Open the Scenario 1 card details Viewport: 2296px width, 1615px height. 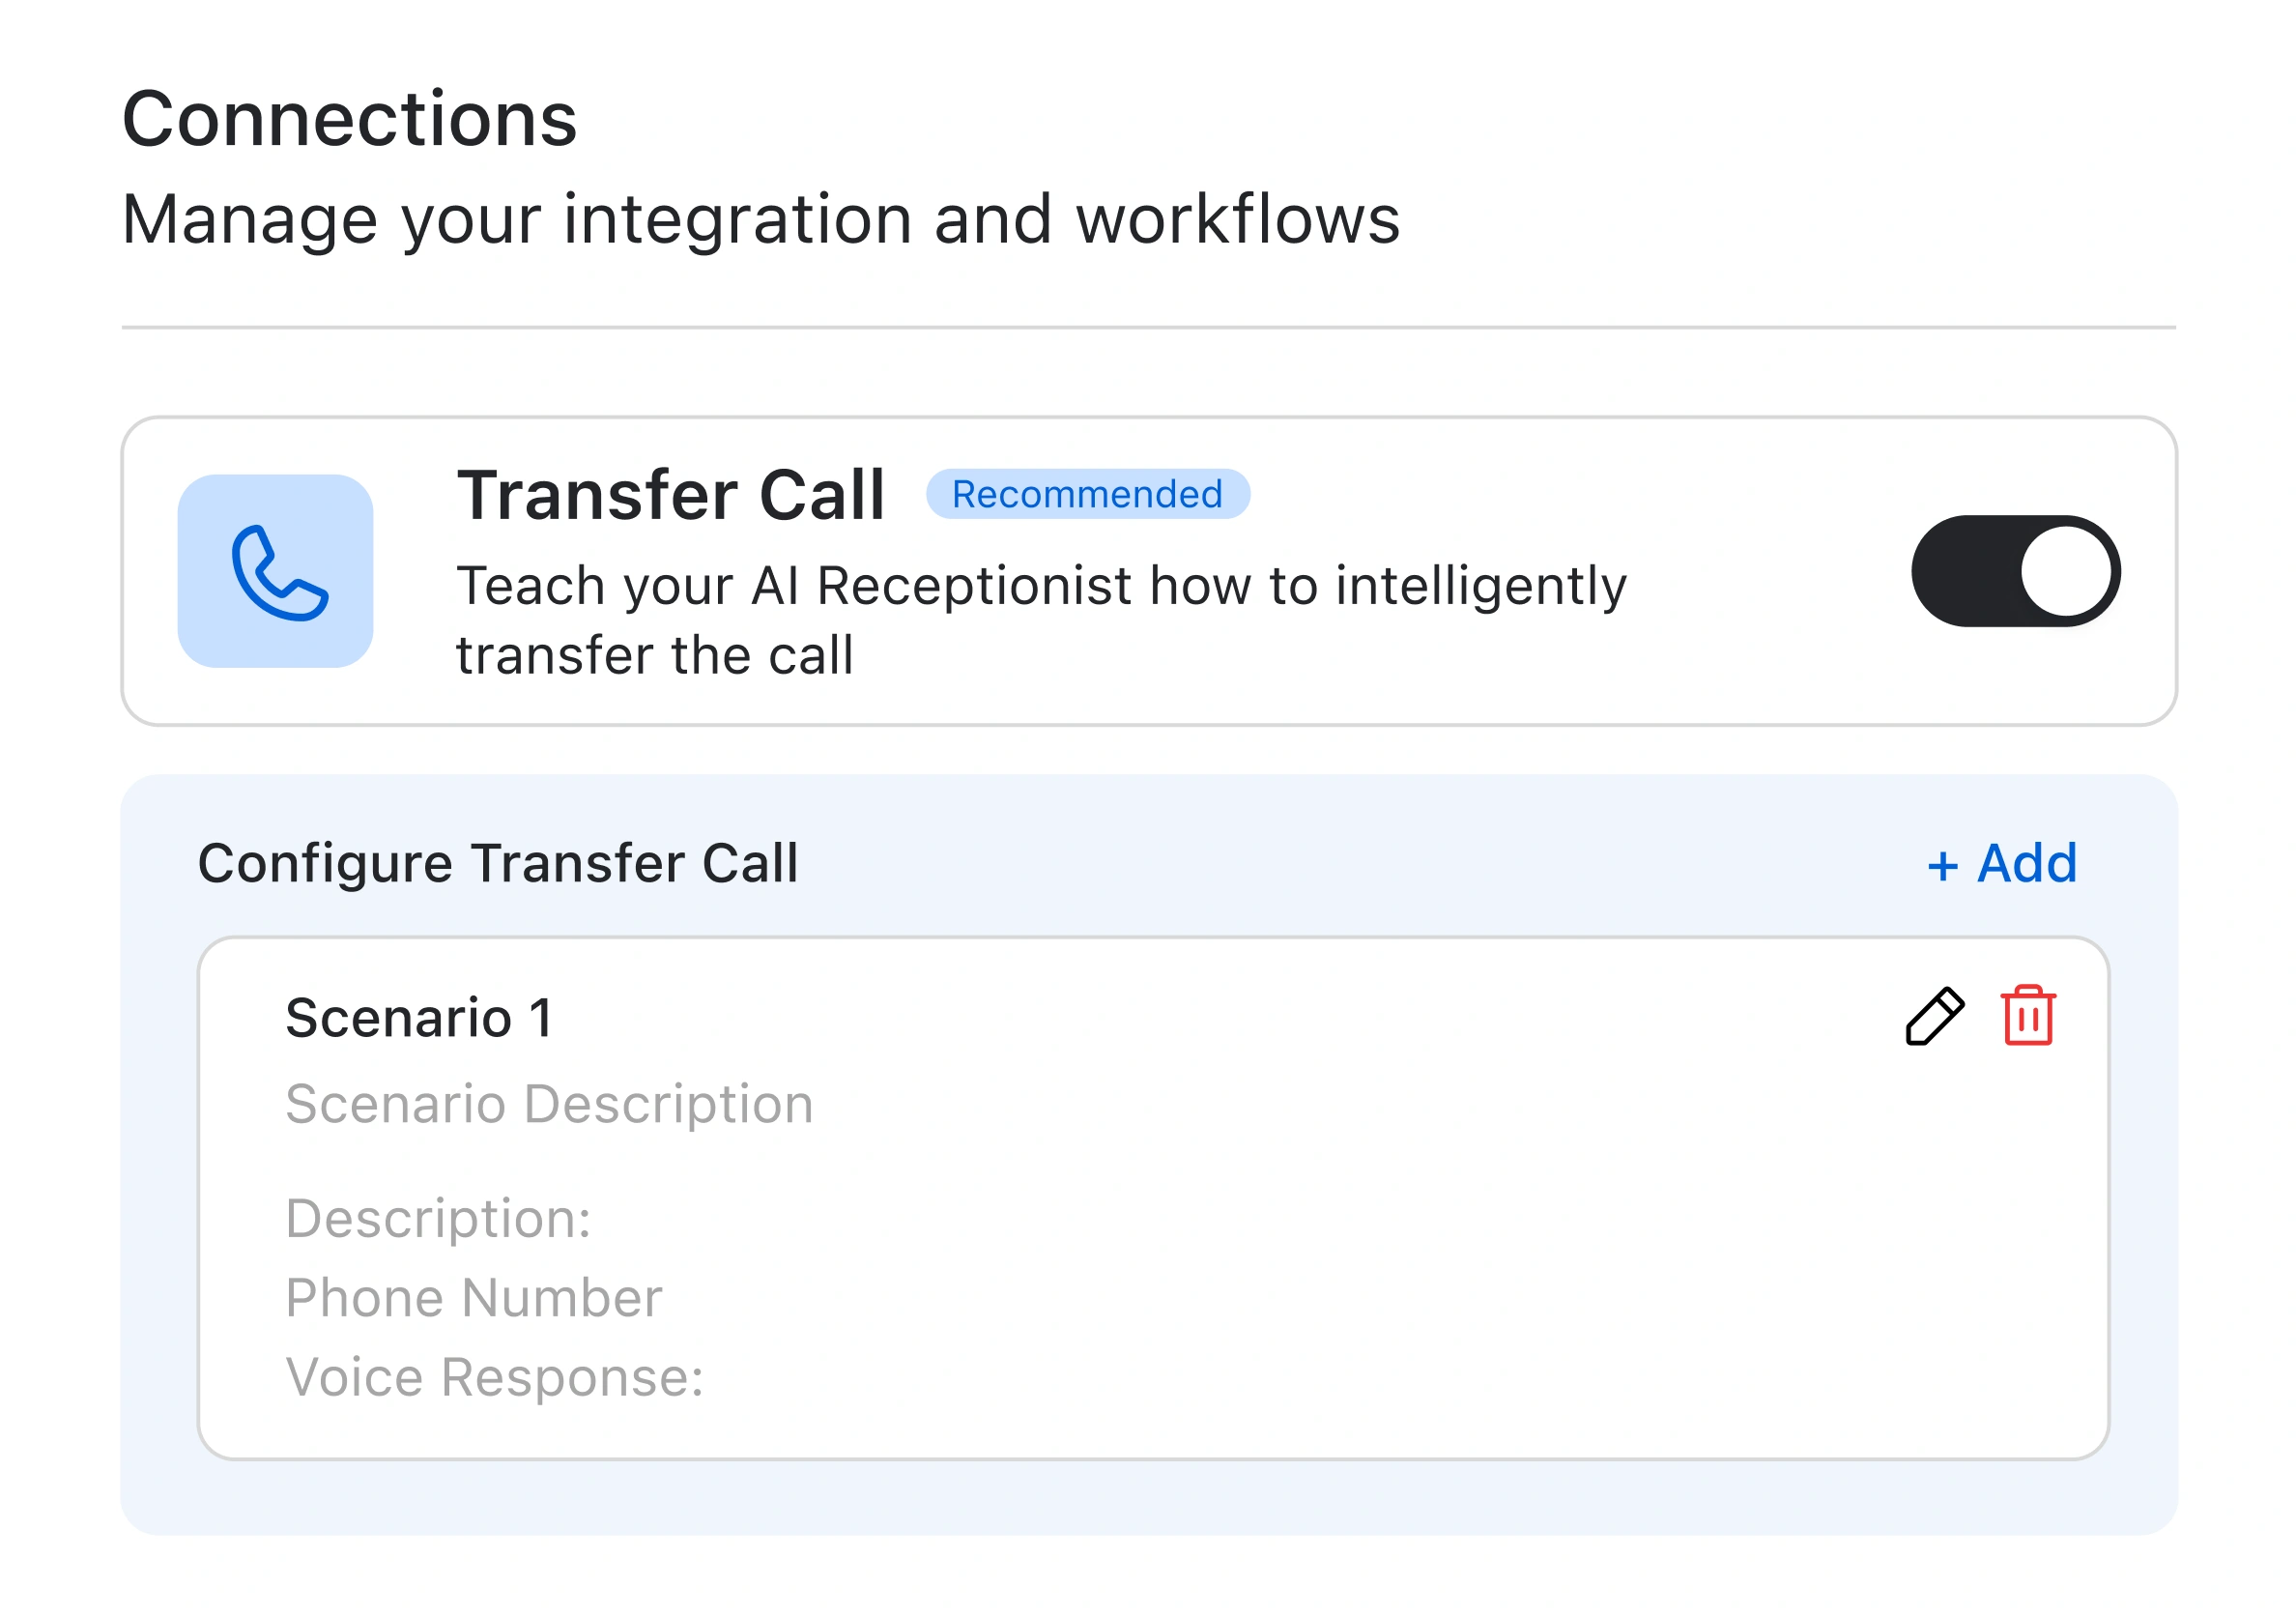click(421, 1018)
